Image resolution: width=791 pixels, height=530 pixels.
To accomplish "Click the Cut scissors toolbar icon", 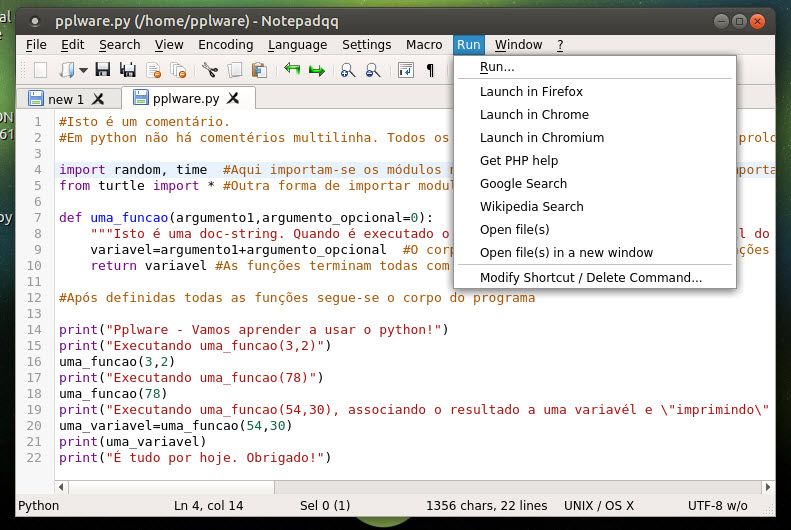I will pos(210,70).
